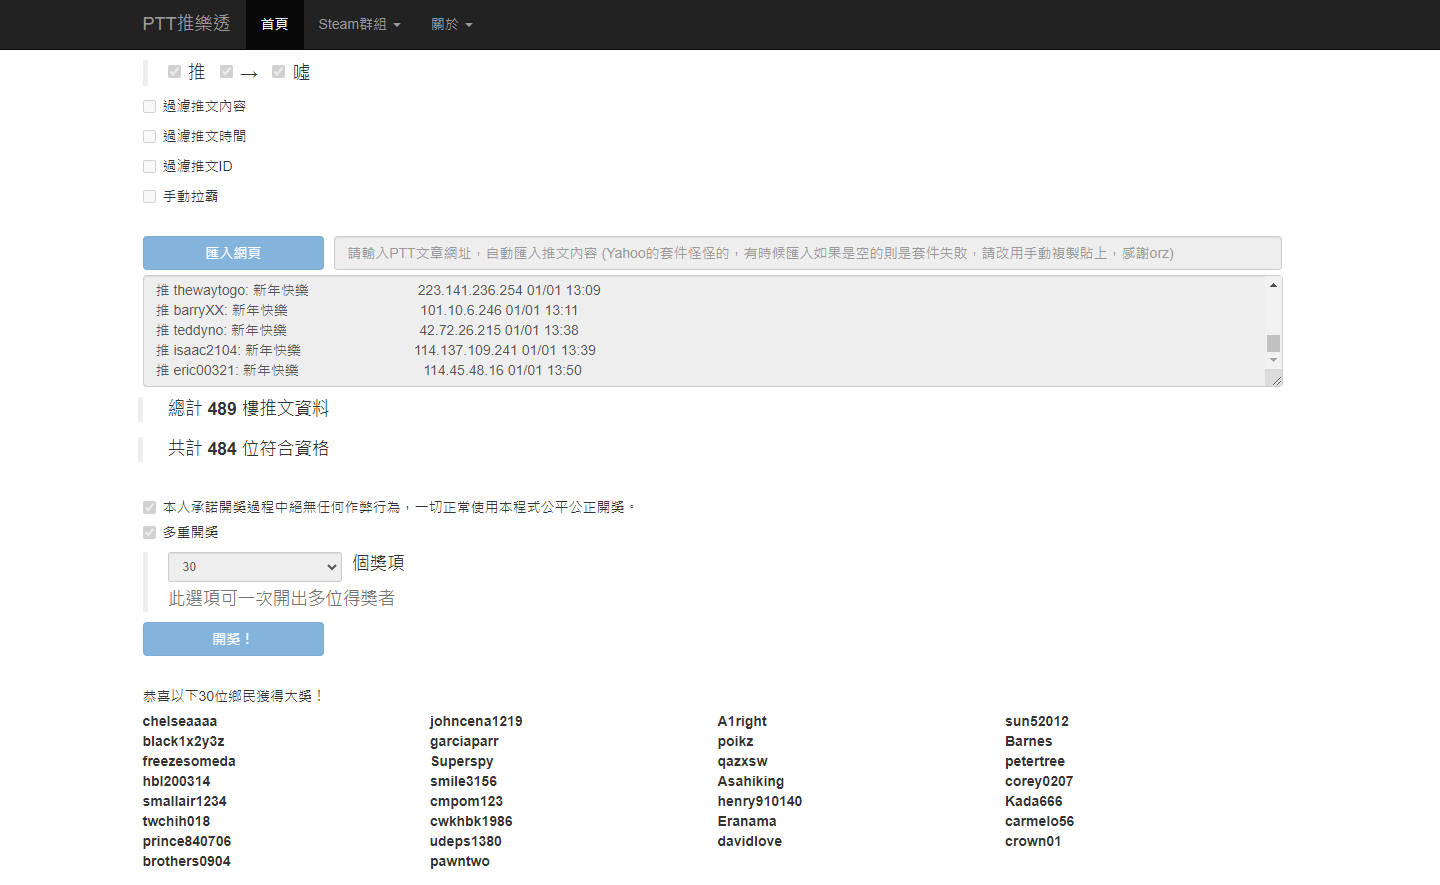
Task: Click winner name carmelo56
Action: (x=1040, y=821)
